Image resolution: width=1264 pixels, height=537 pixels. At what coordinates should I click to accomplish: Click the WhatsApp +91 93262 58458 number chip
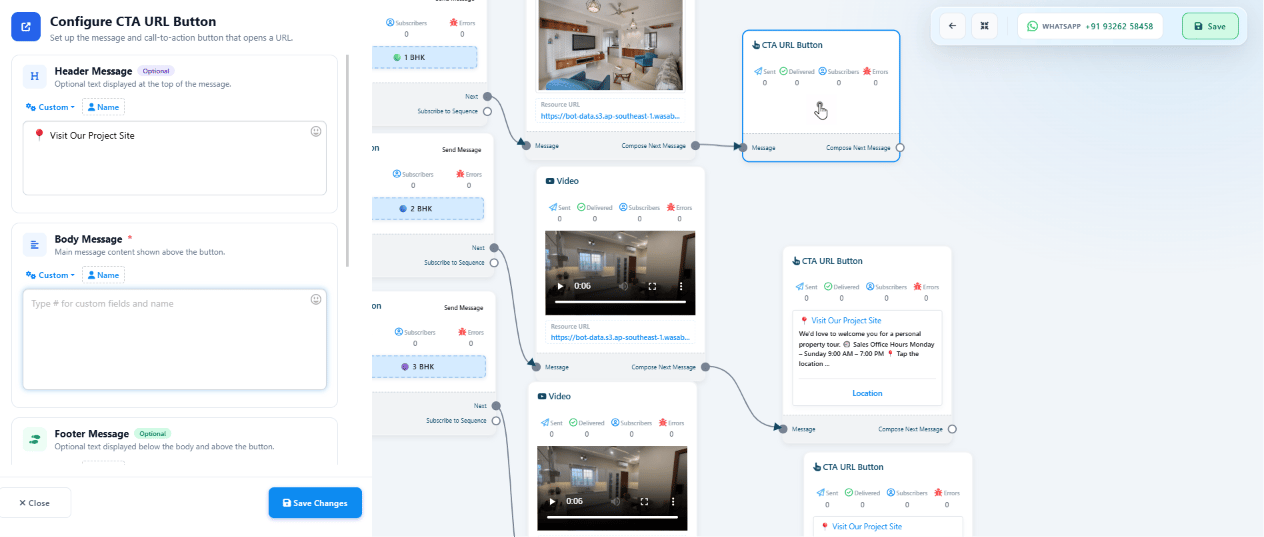(1090, 26)
